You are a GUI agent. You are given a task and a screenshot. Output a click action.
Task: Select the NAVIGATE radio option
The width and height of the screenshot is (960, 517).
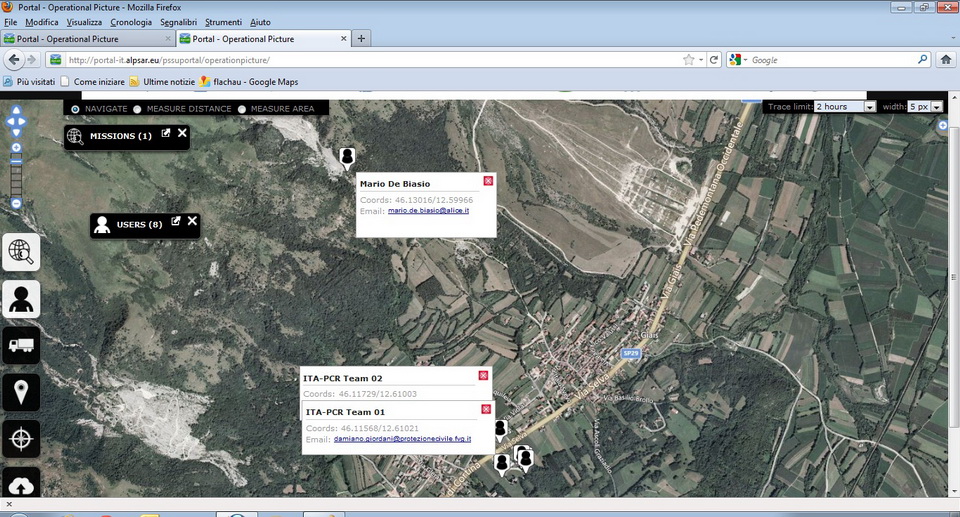click(x=76, y=108)
